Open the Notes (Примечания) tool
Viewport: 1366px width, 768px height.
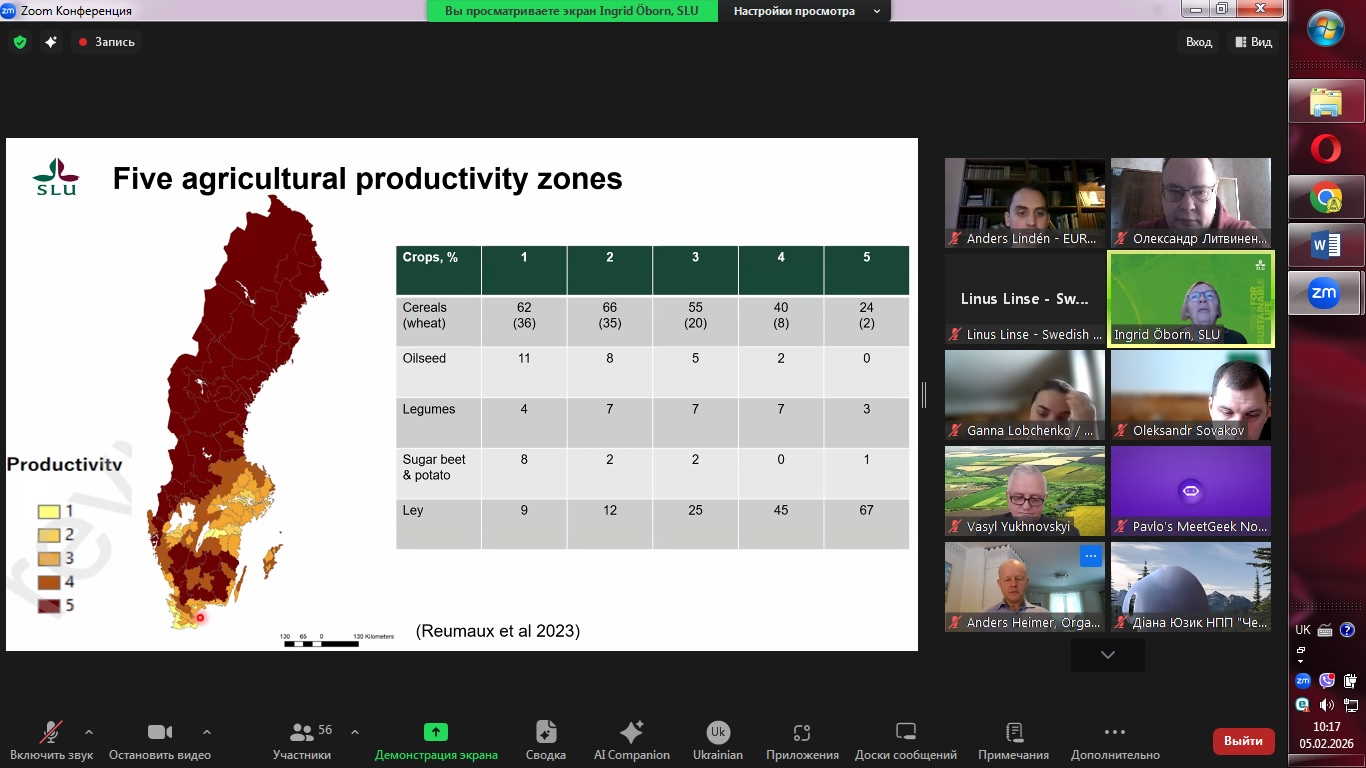point(1013,740)
